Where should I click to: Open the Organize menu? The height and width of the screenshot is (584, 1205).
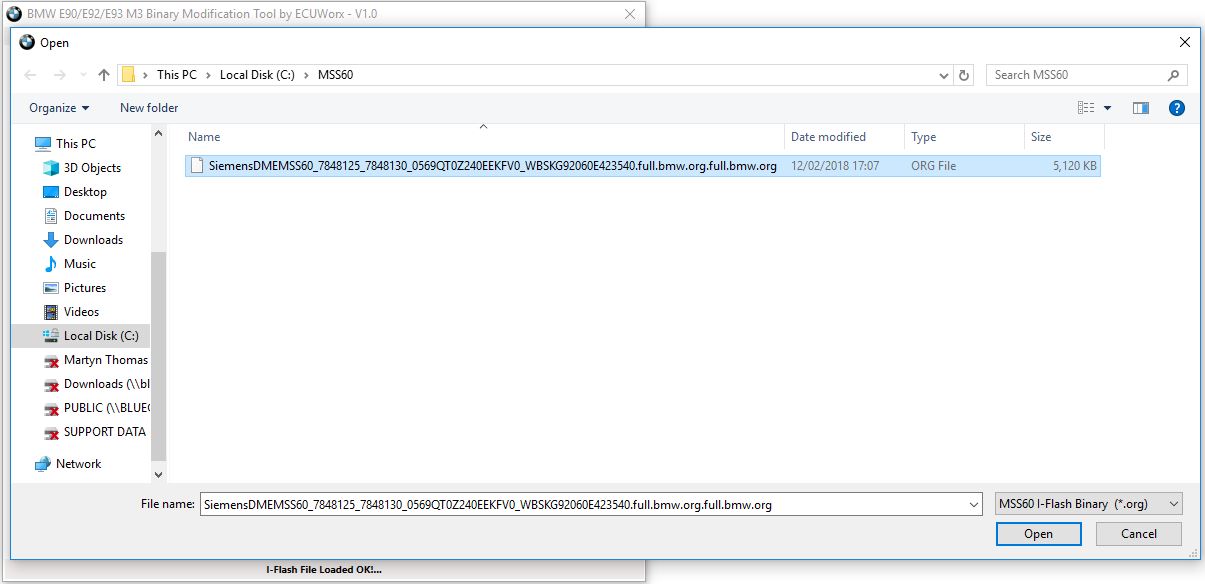click(59, 108)
